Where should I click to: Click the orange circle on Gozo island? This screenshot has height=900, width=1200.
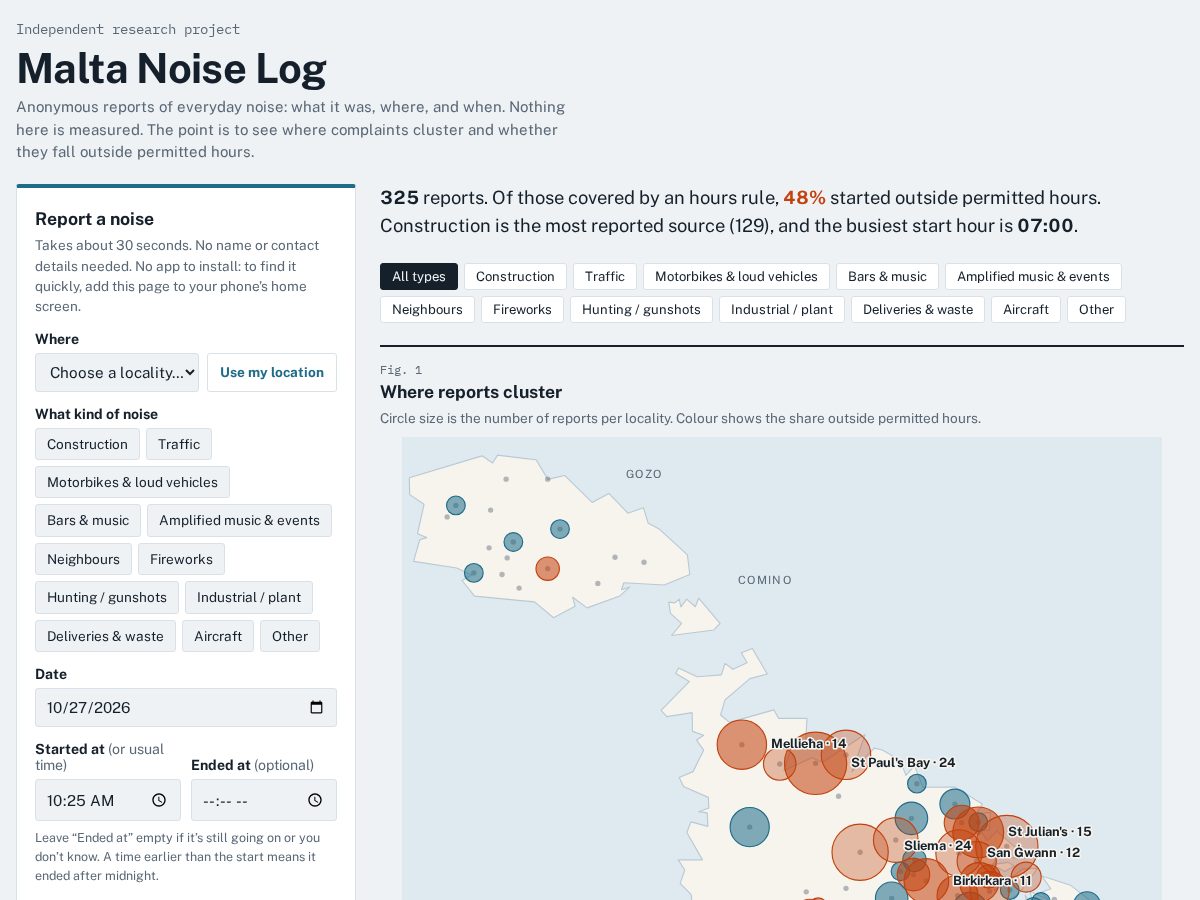[547, 569]
